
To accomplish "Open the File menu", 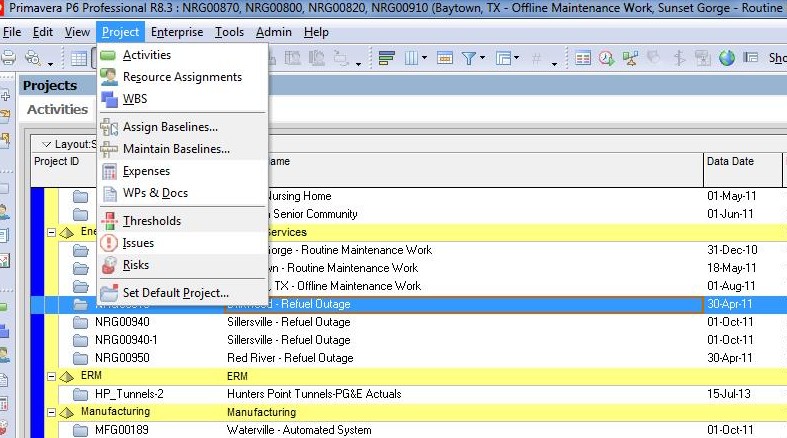I will [x=12, y=32].
